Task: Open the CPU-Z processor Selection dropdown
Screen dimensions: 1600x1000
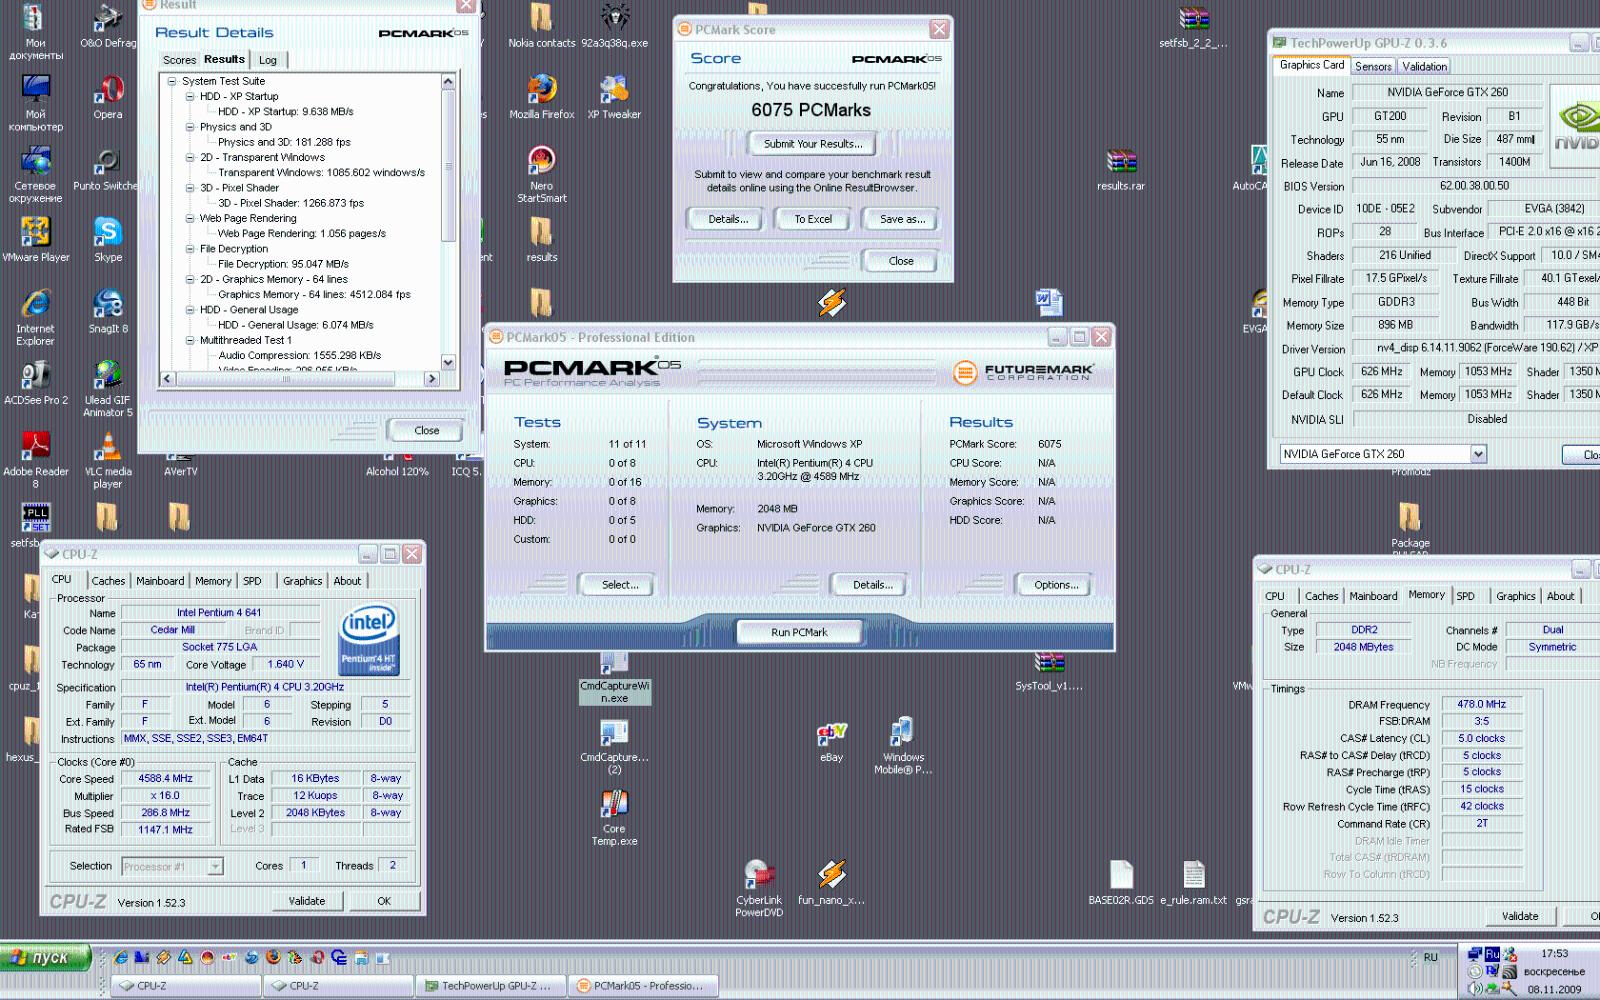Action: coord(215,867)
